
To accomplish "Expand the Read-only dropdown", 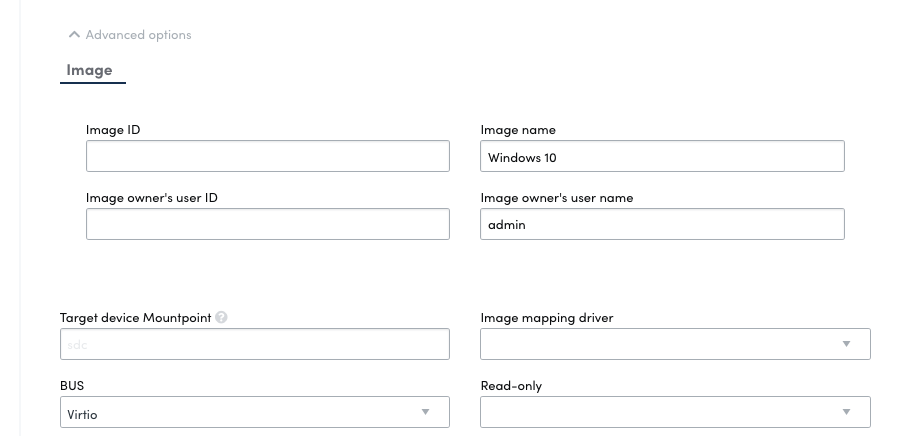I will click(x=660, y=412).
